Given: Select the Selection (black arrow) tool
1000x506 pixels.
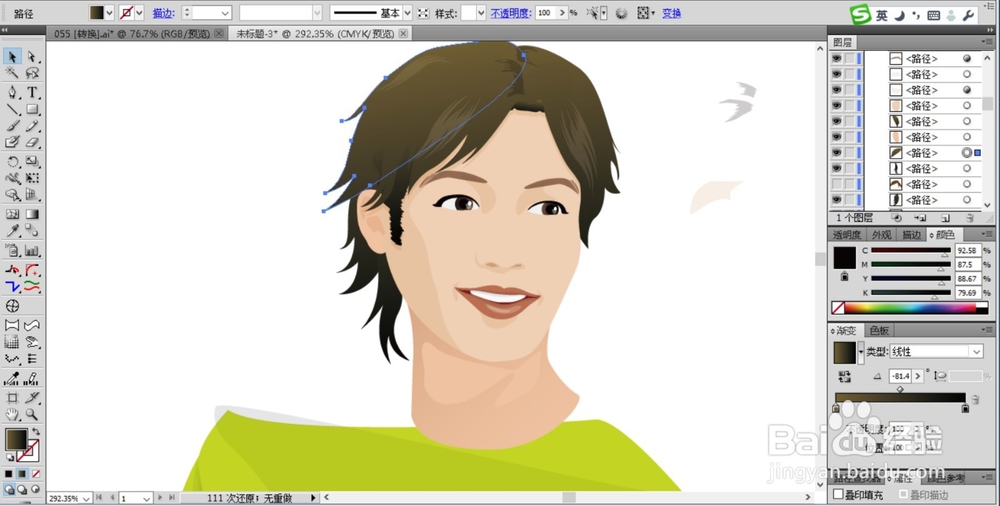Looking at the screenshot, I should tap(12, 57).
